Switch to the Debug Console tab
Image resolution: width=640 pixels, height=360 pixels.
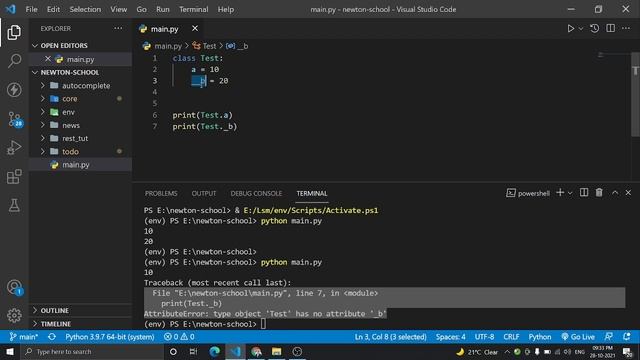[256, 193]
